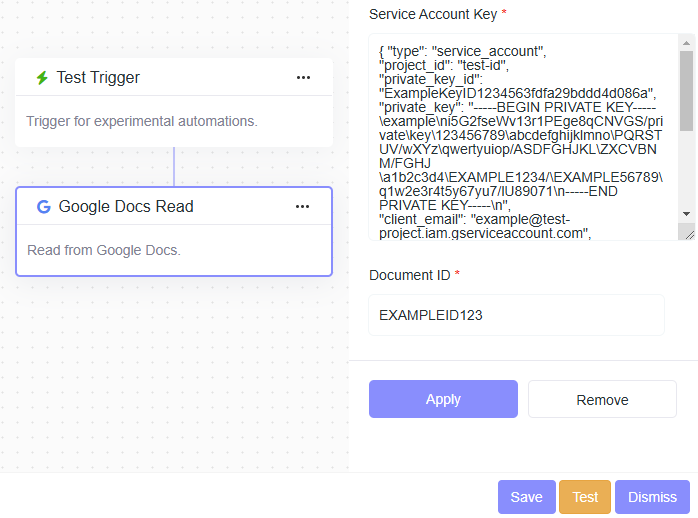Run the orange Test button
The image size is (698, 518).
[x=585, y=497]
